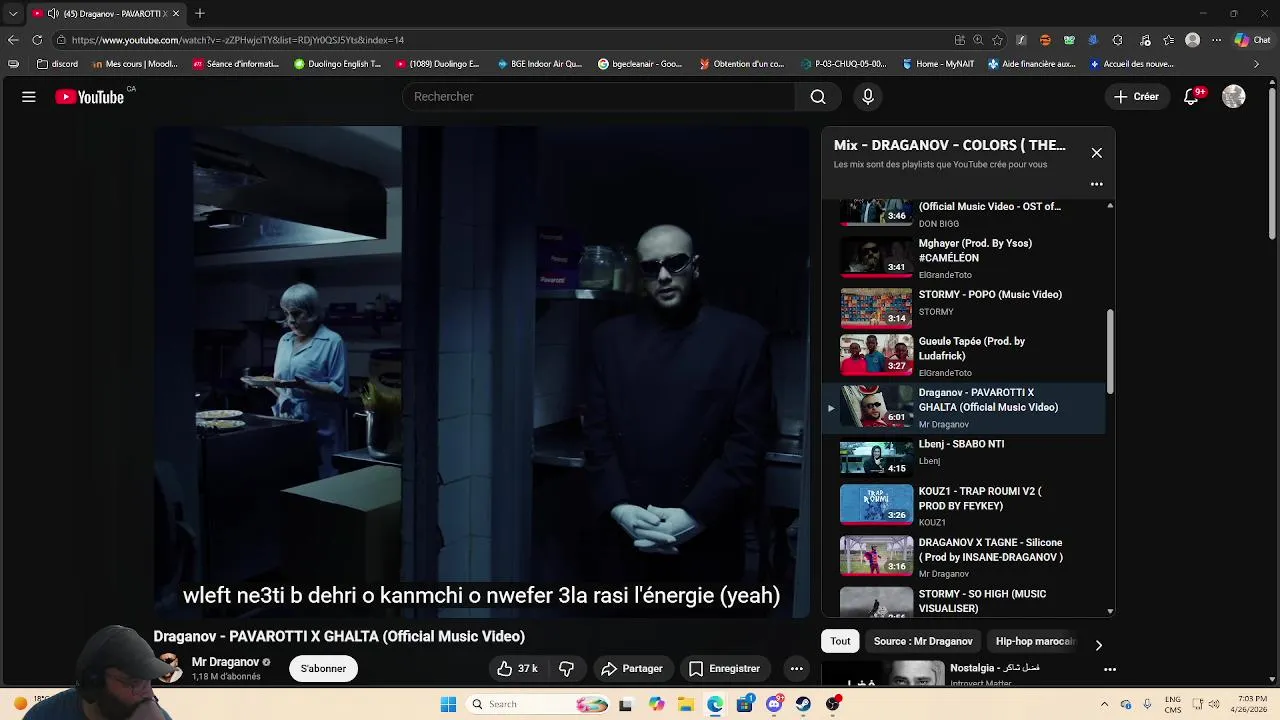
Task: Play Gueule Tapée (Prod. by Ludafrick) from playlist
Action: pyautogui.click(x=964, y=357)
